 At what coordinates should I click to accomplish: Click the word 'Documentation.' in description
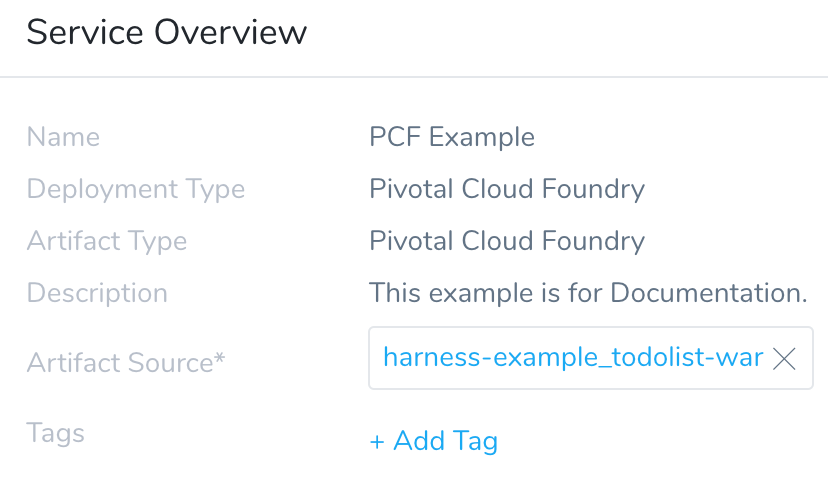(x=709, y=293)
